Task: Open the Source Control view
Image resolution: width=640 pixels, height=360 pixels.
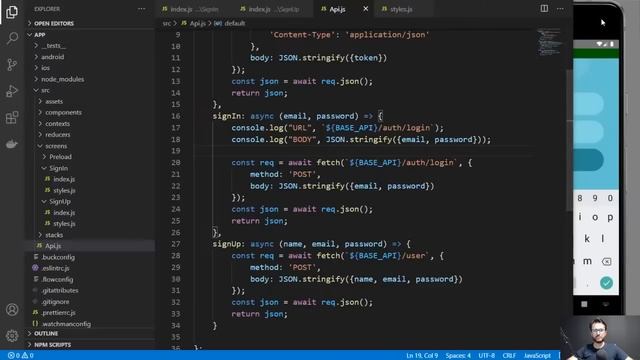Action: pos(12,64)
